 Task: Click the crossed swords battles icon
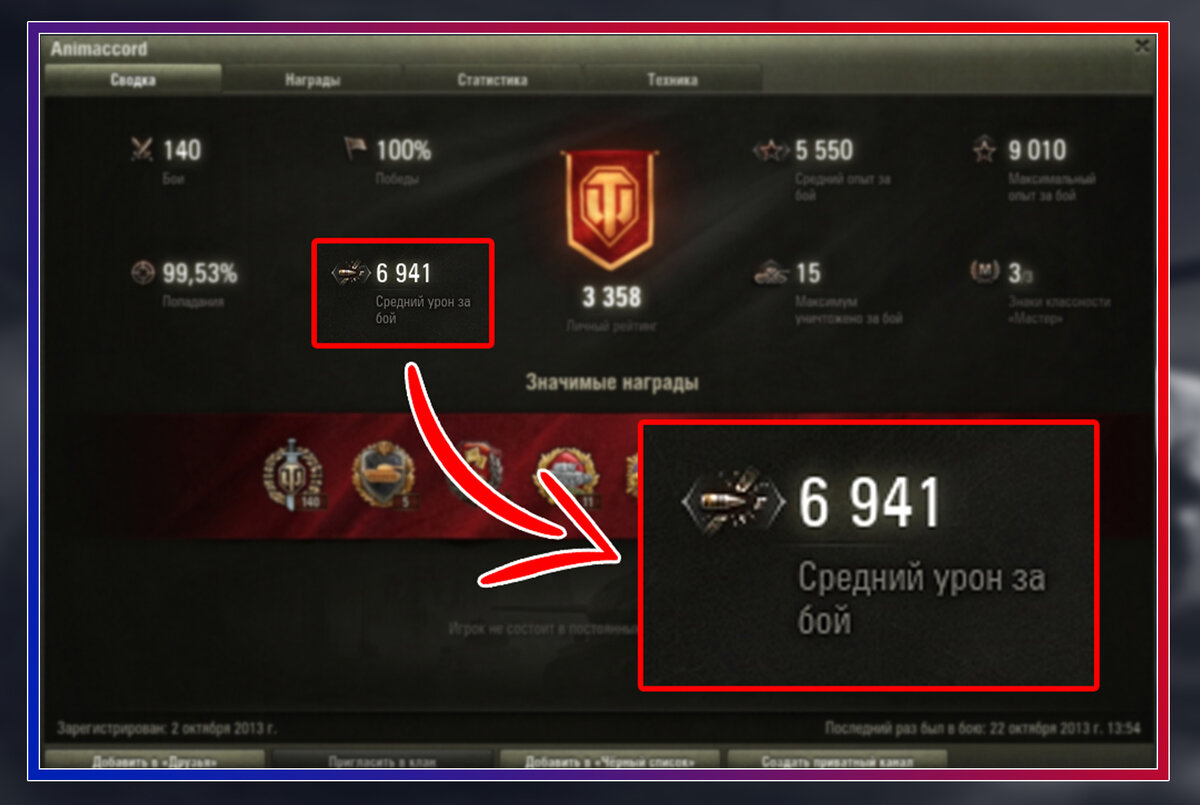pyautogui.click(x=142, y=150)
